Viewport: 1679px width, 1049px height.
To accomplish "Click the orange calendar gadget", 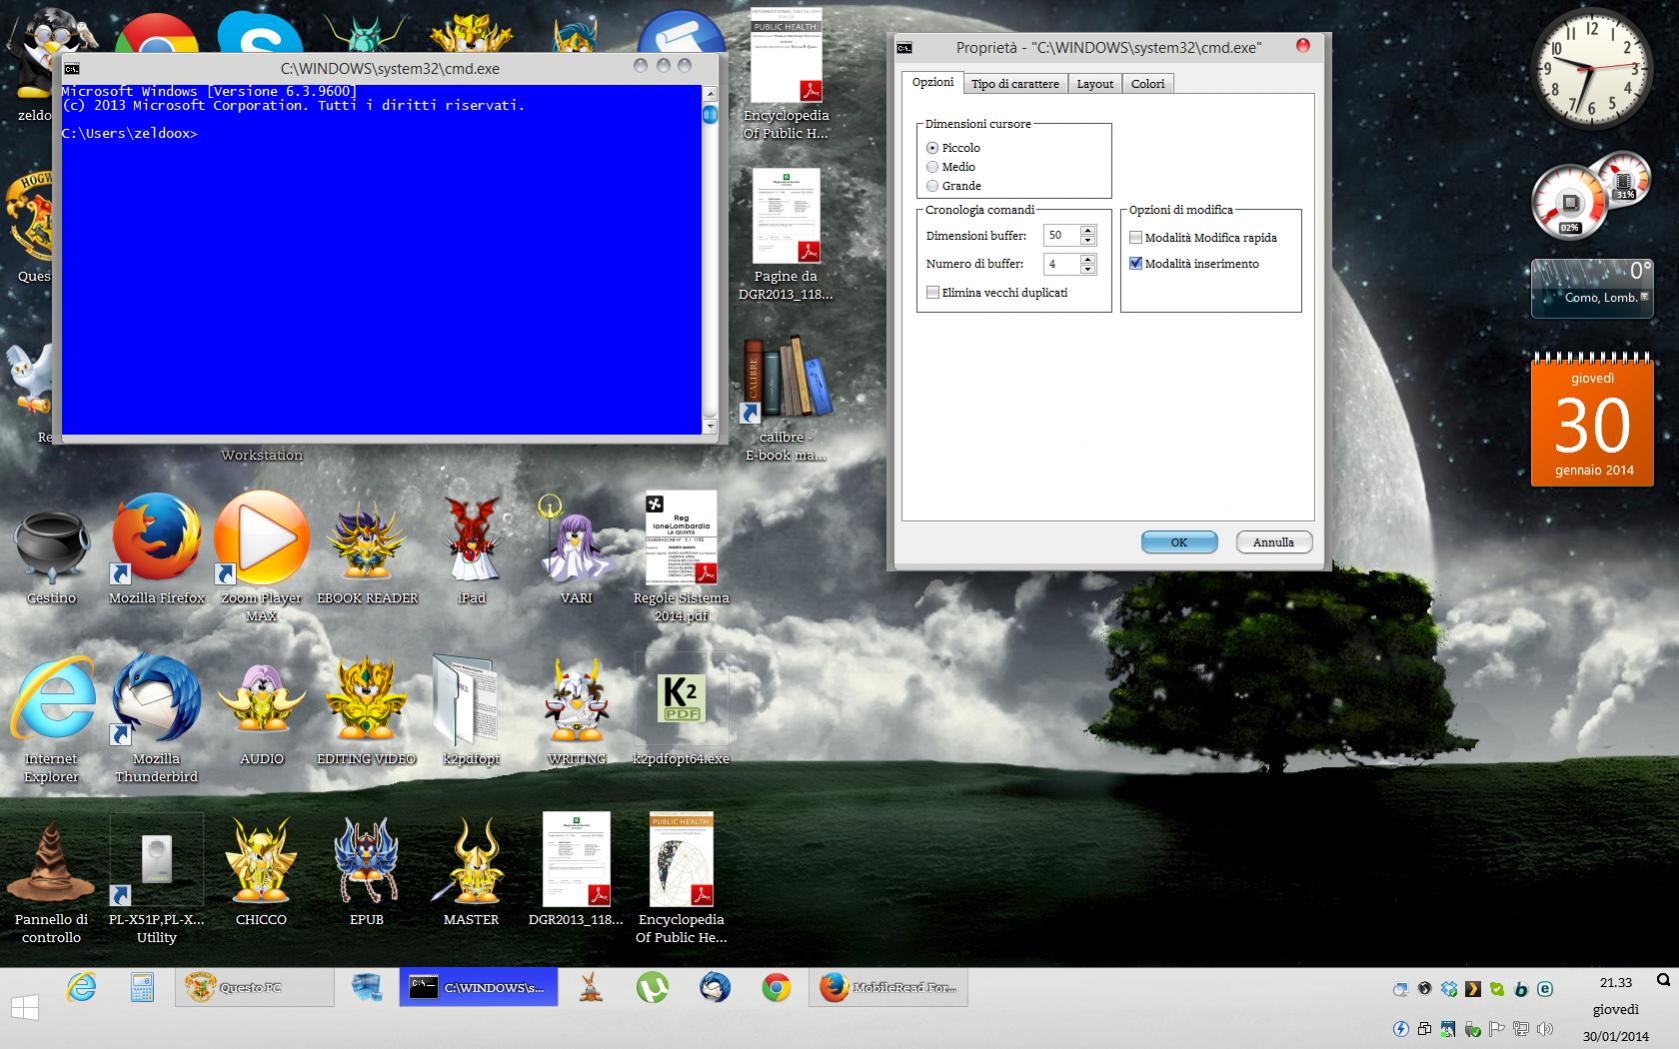I will 1592,419.
